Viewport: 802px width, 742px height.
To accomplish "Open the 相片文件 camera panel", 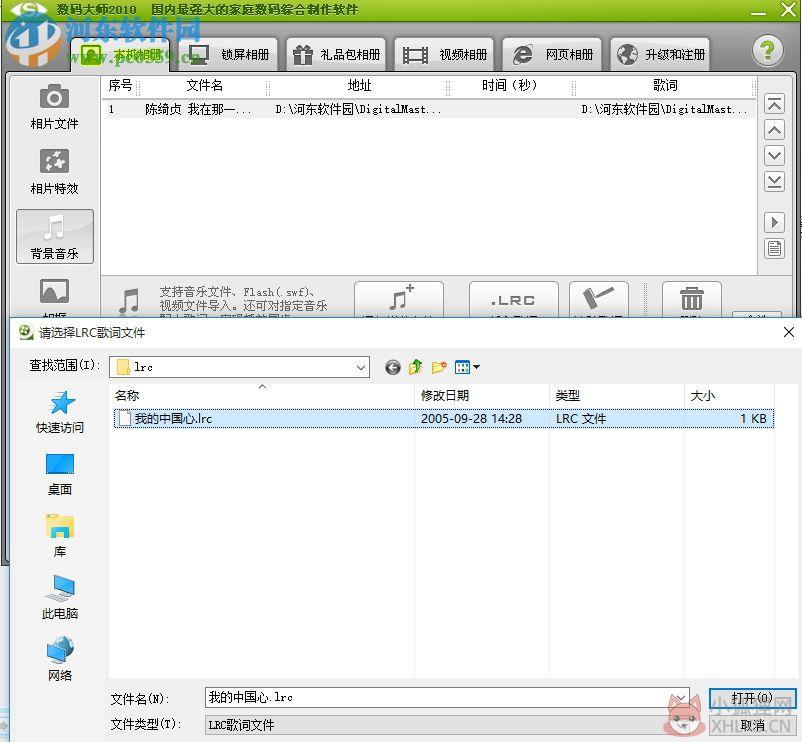I will click(x=54, y=106).
